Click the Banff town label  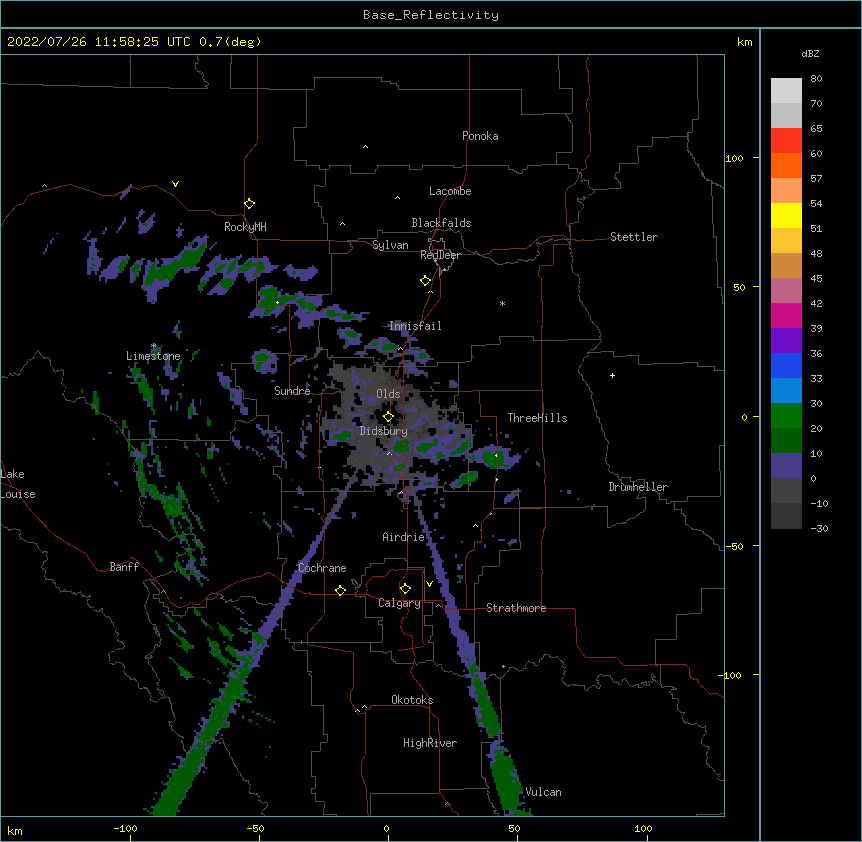coord(124,567)
